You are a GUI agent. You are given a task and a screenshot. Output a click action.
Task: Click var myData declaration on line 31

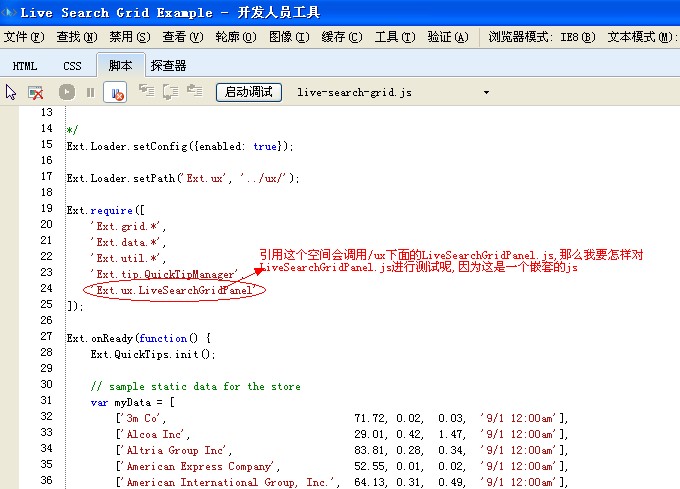click(133, 402)
